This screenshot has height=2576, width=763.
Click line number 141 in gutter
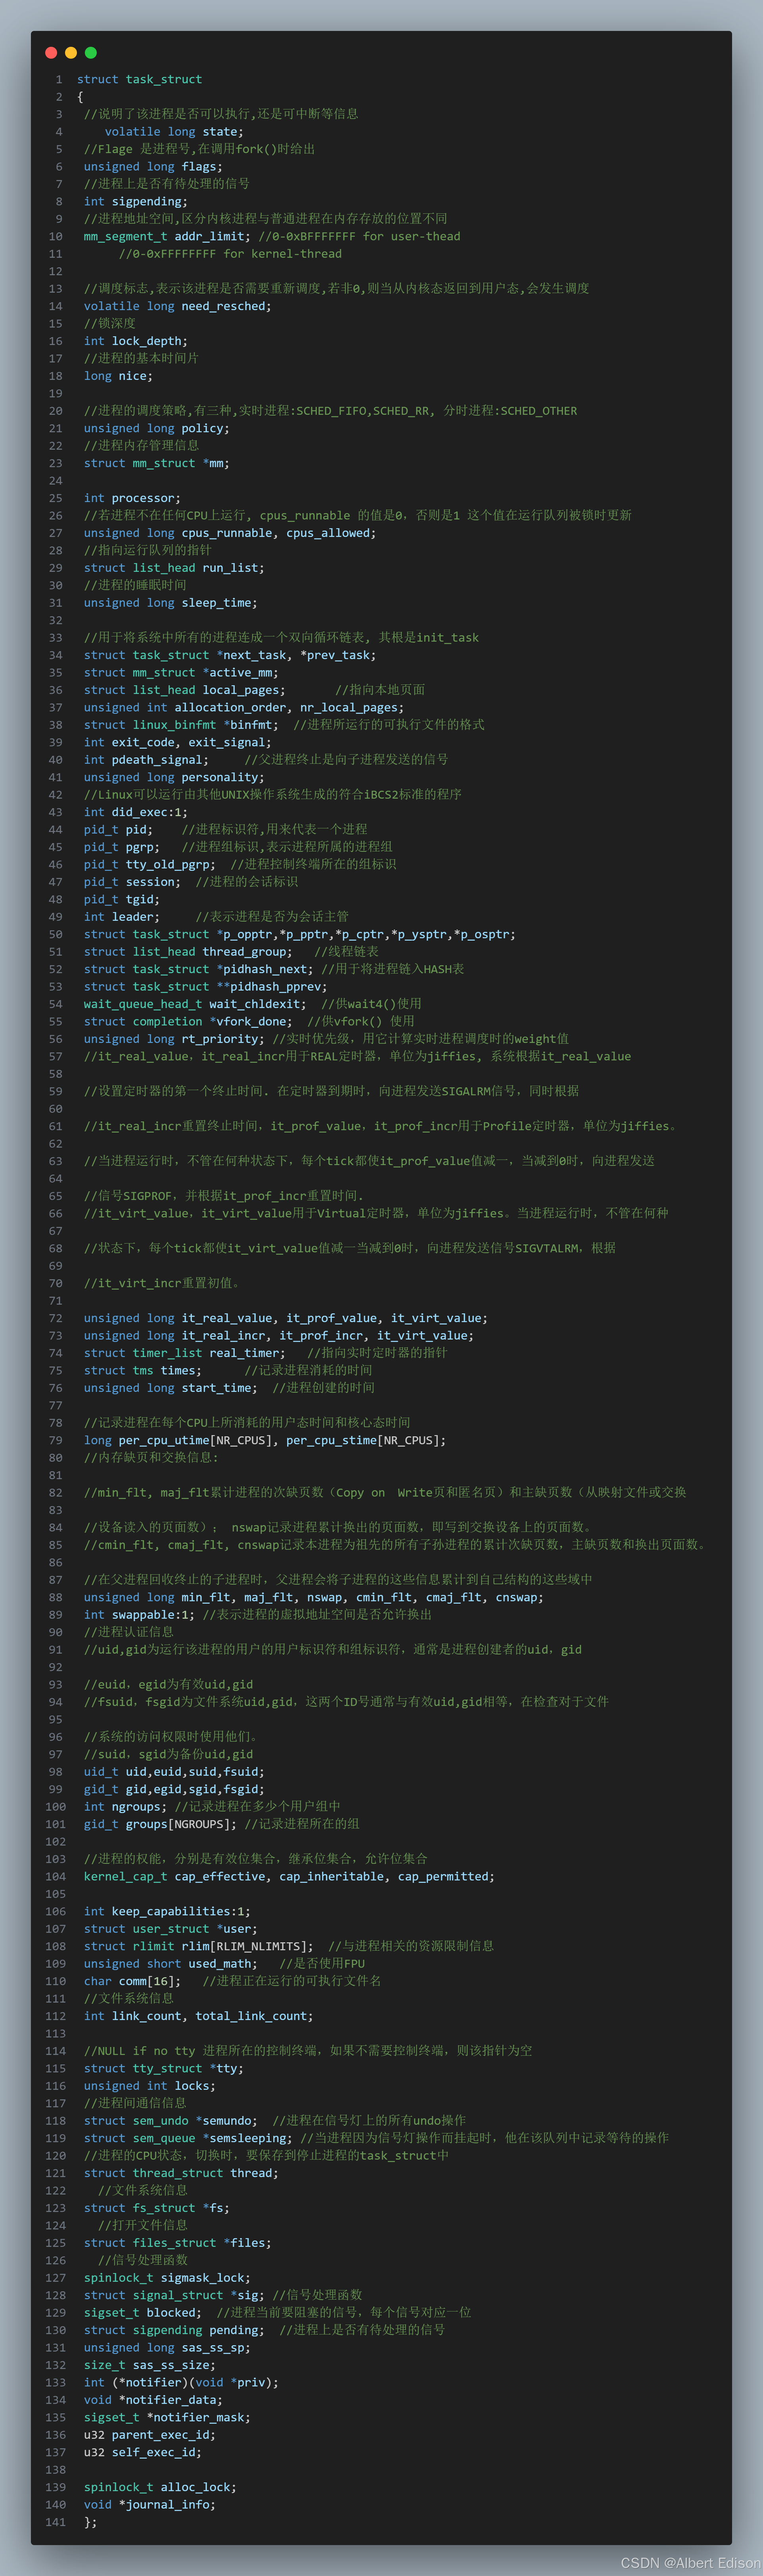coord(55,2522)
